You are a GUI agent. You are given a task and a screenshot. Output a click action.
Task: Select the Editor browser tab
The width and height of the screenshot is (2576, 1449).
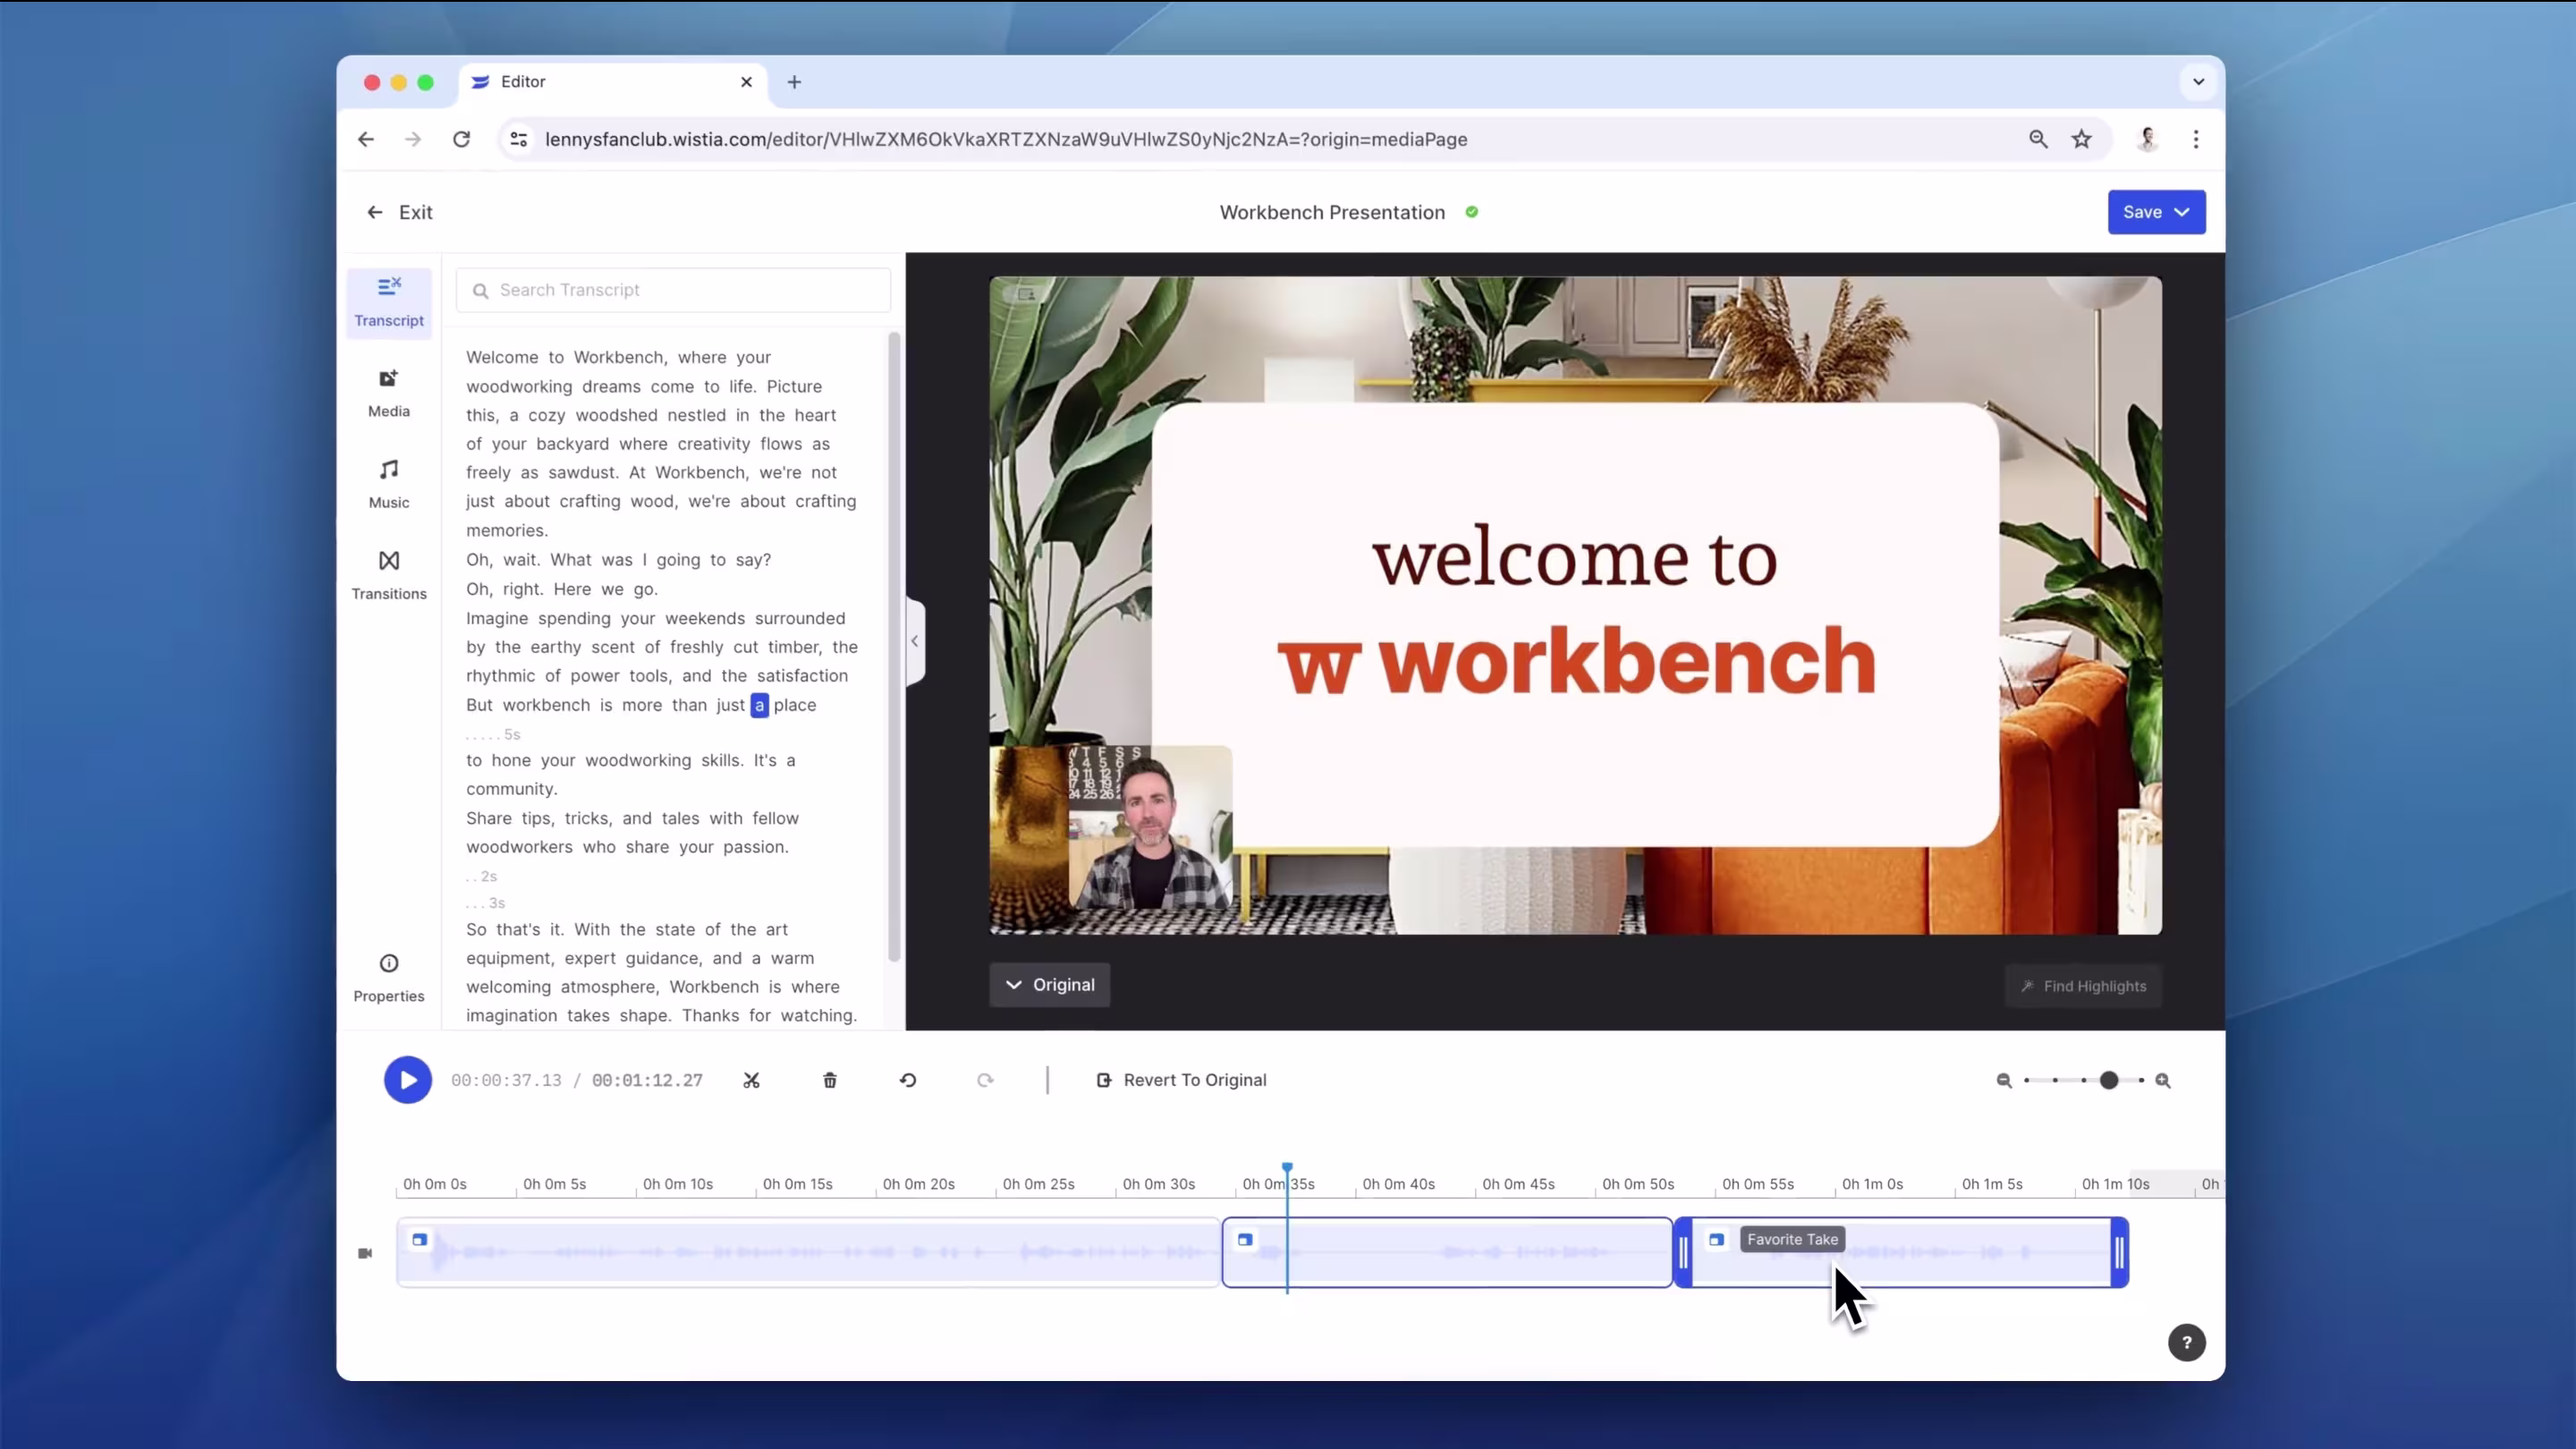click(612, 82)
